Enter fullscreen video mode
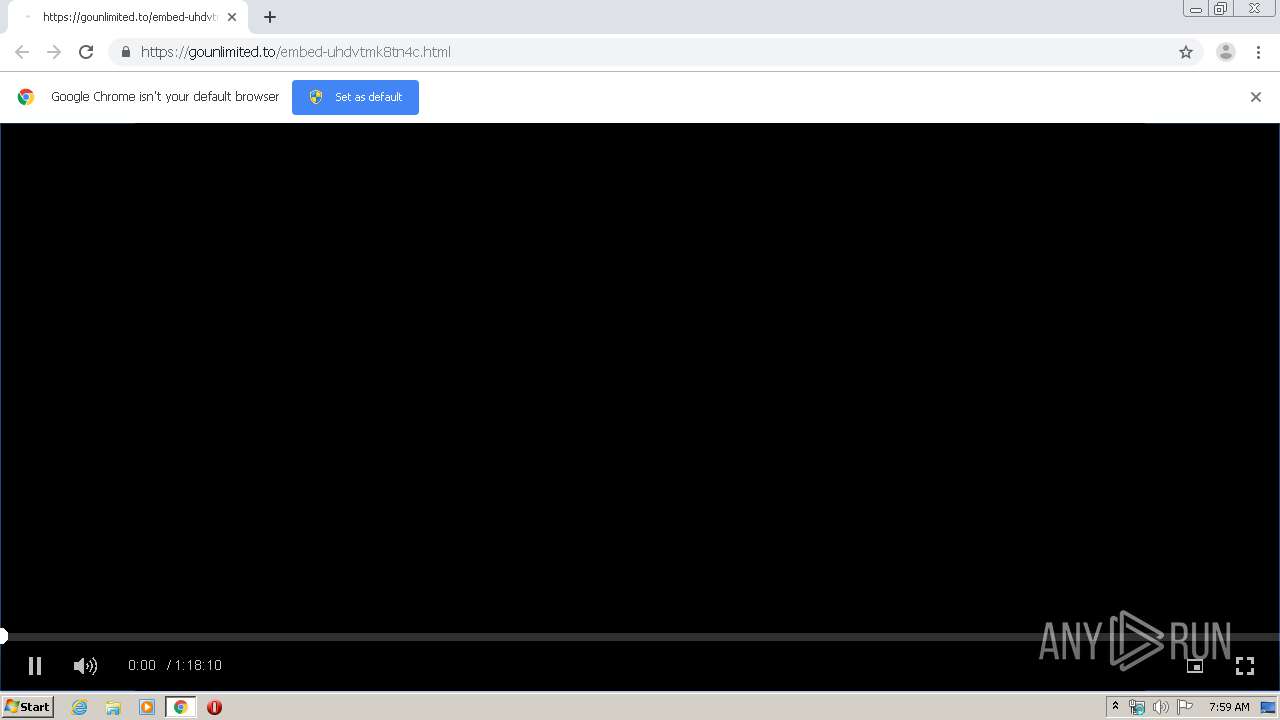The width and height of the screenshot is (1280, 720). 1245,666
